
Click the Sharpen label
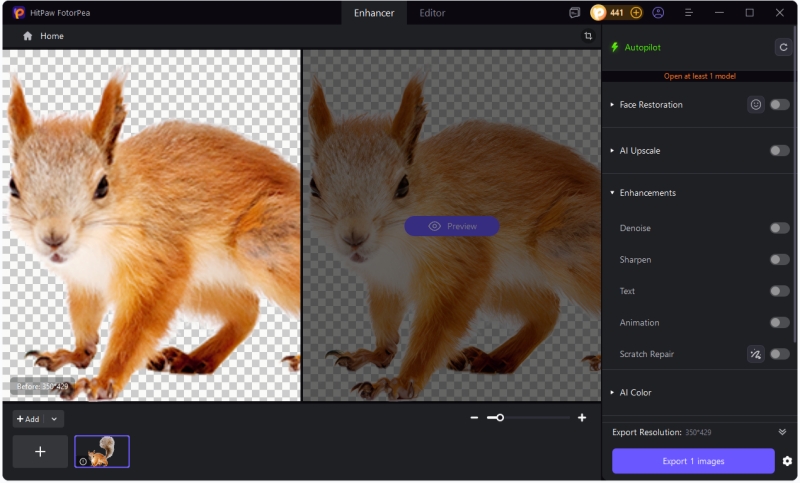(635, 260)
